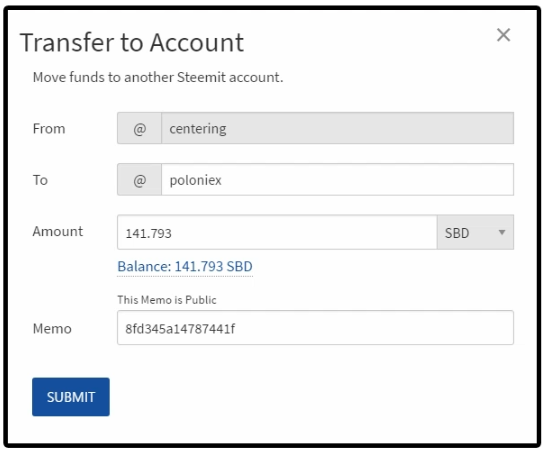
Task: Click the Memo label
Action: 52,329
